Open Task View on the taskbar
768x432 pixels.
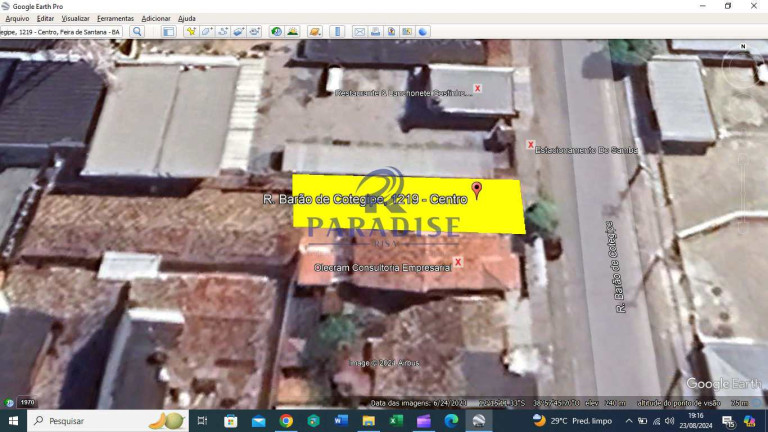(202, 421)
